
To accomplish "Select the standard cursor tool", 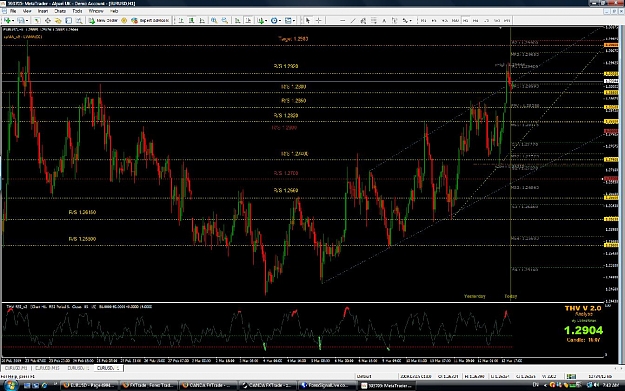I will pyautogui.click(x=307, y=20).
